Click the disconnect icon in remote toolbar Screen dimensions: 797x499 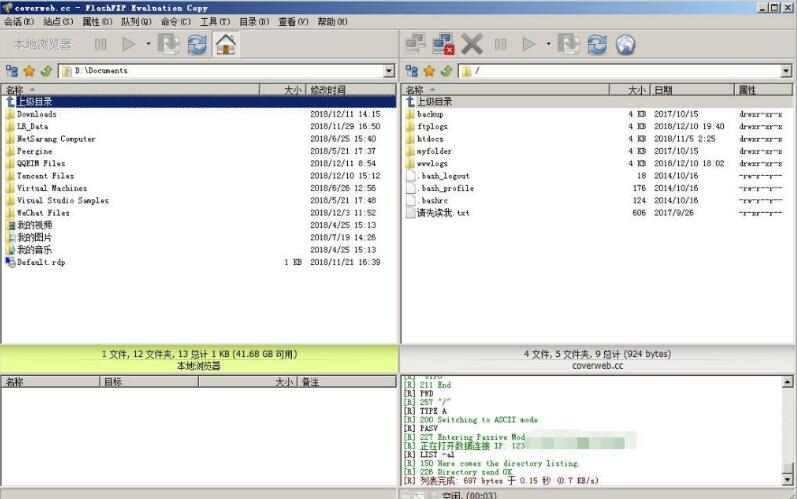443,44
